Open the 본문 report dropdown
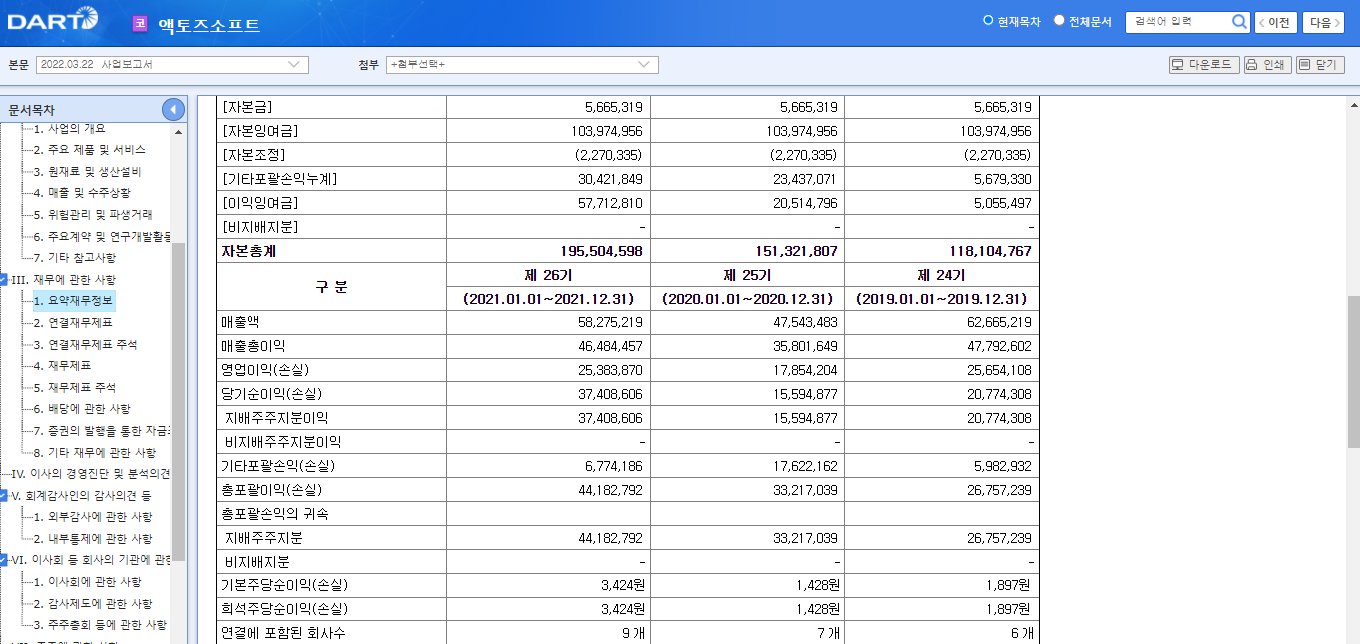The image size is (1360, 644). pyautogui.click(x=172, y=65)
